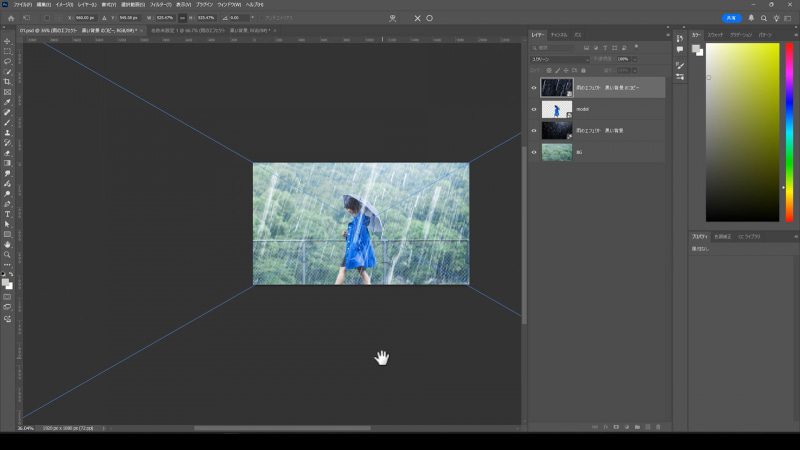Open the Layer menu
The image size is (800, 450).
(87, 5)
